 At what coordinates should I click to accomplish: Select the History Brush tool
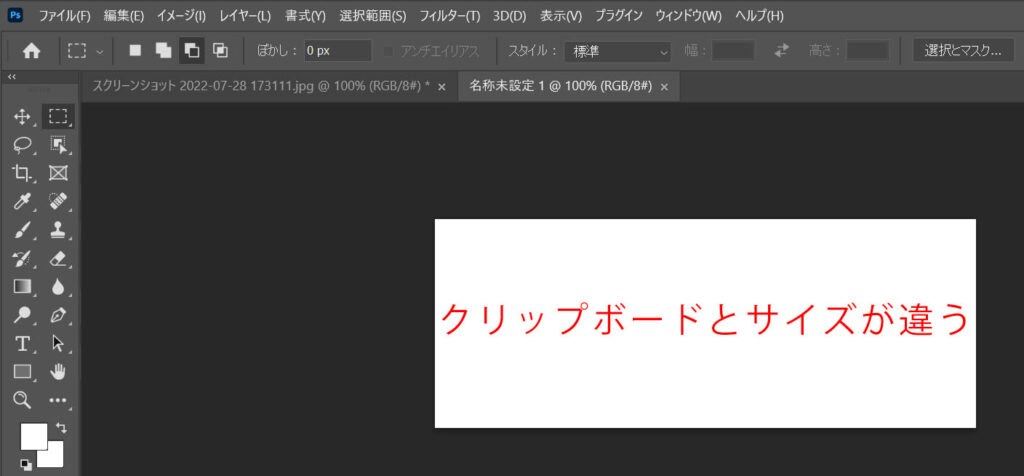coord(22,259)
